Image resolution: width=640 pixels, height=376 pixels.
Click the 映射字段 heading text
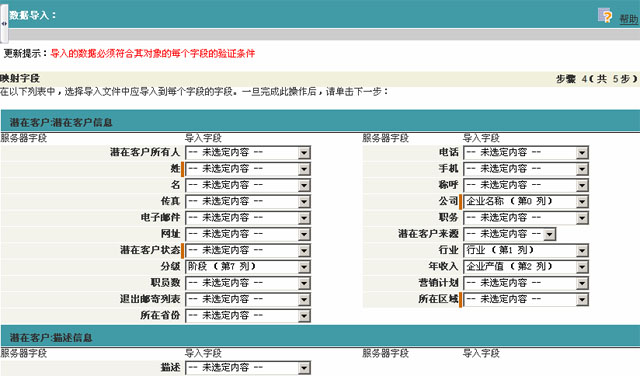(x=20, y=78)
